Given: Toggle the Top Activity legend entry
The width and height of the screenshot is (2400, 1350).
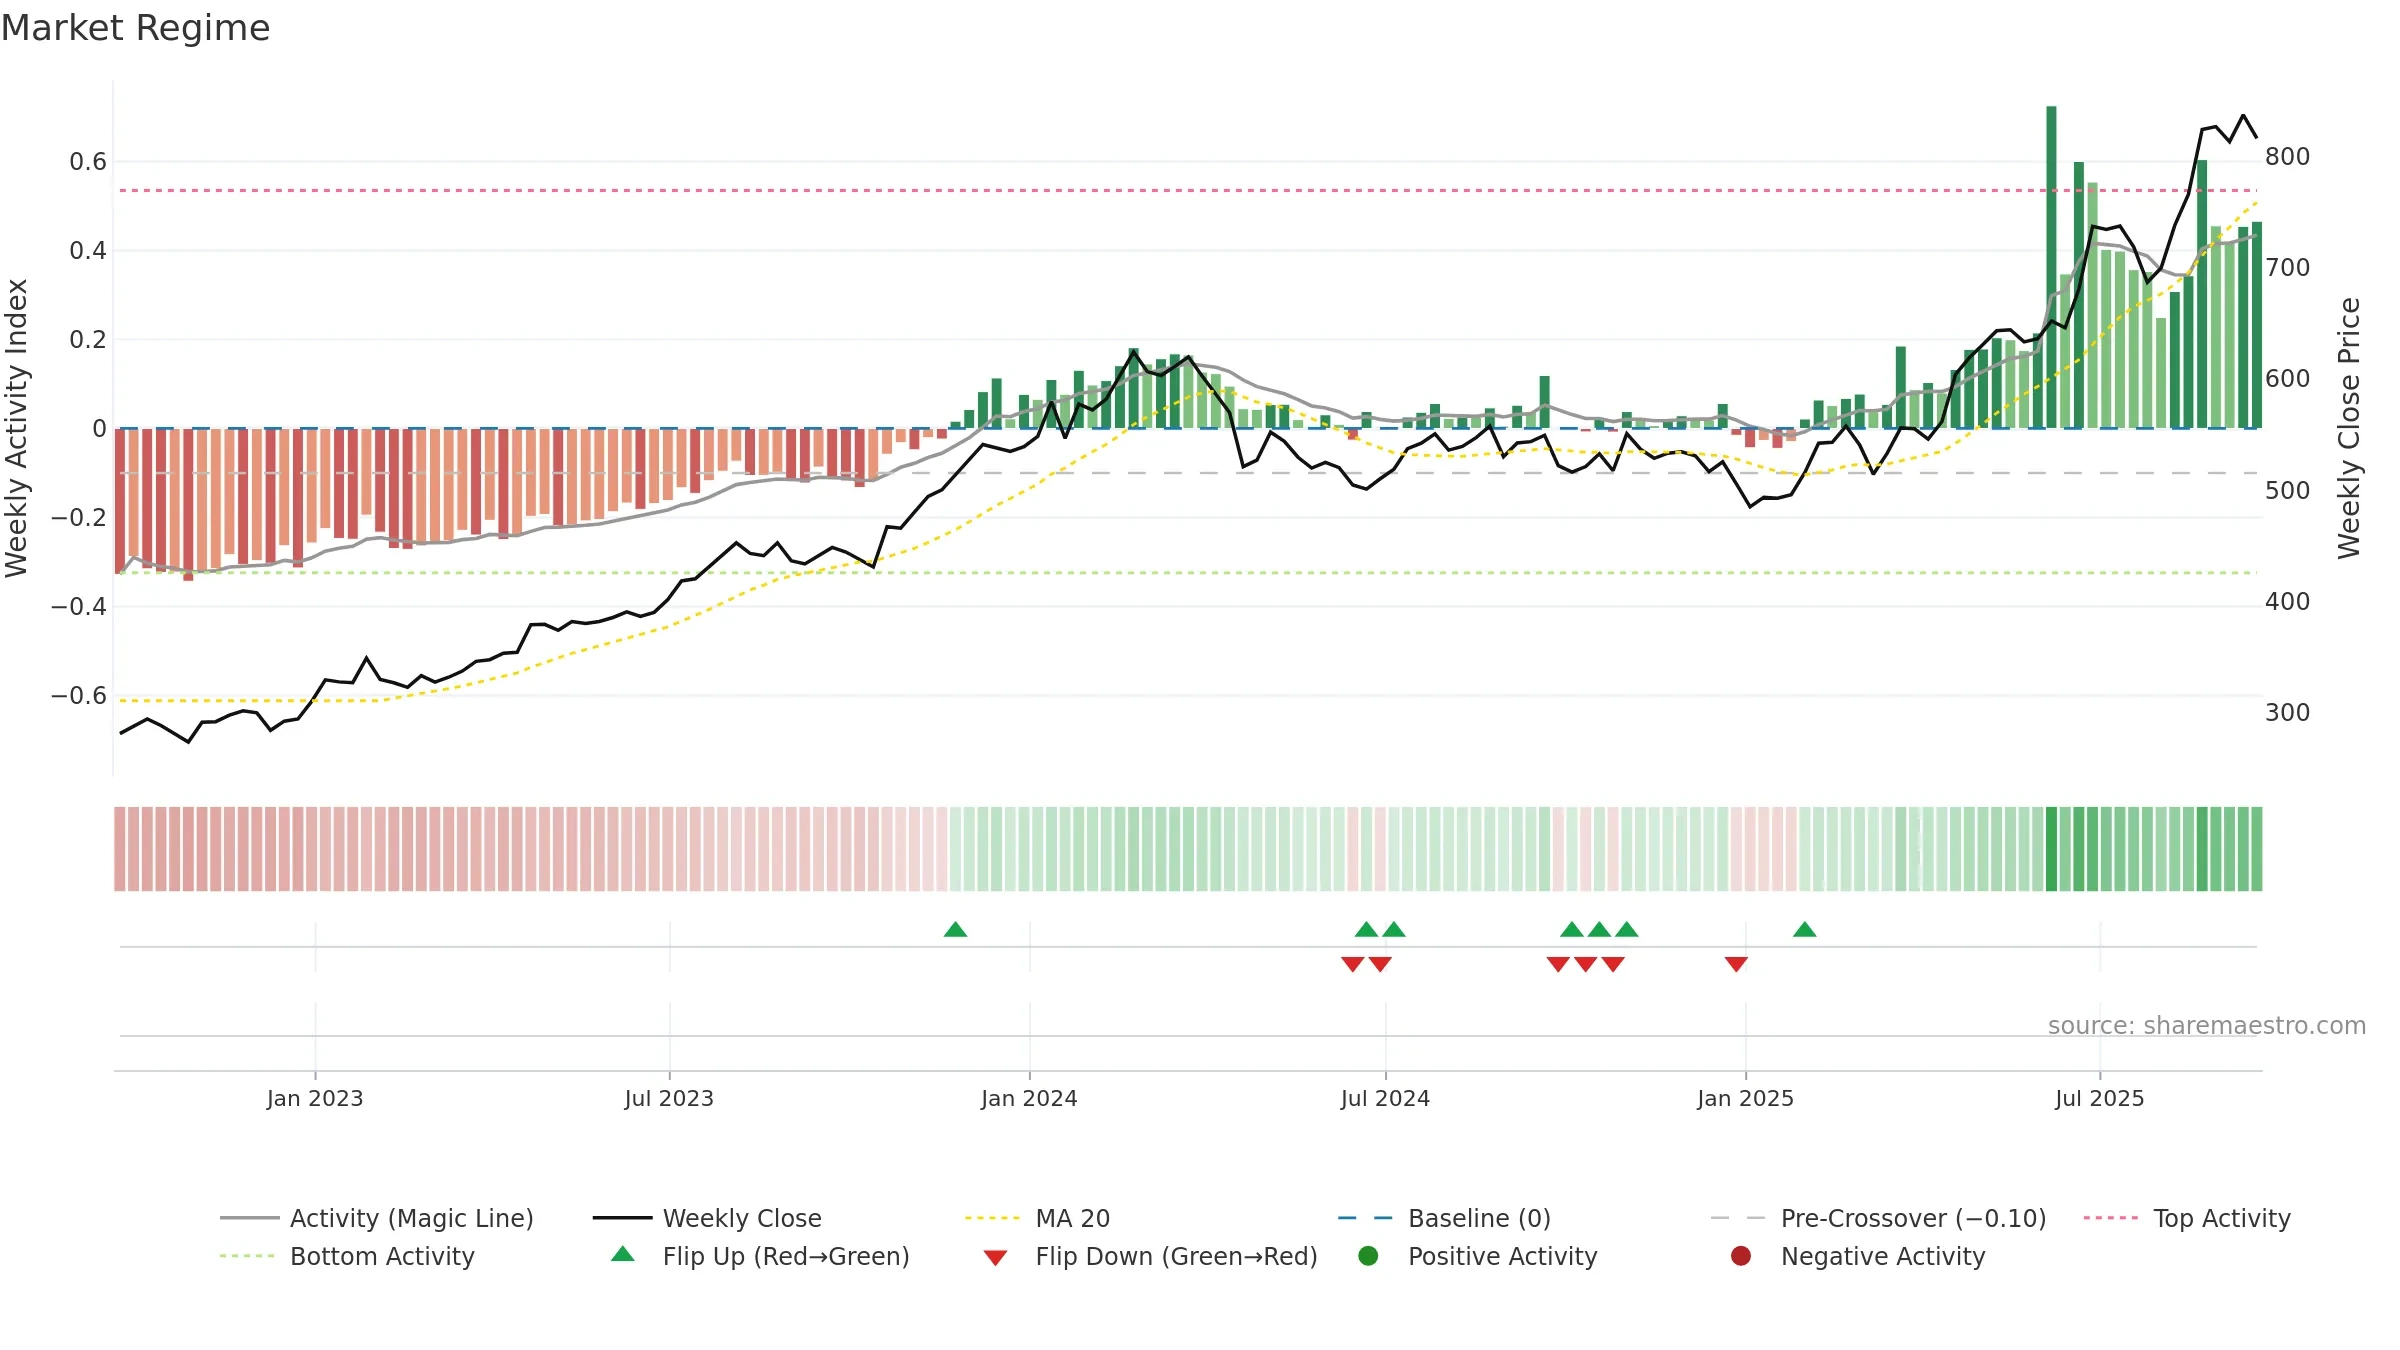Looking at the screenshot, I should point(2187,1218).
